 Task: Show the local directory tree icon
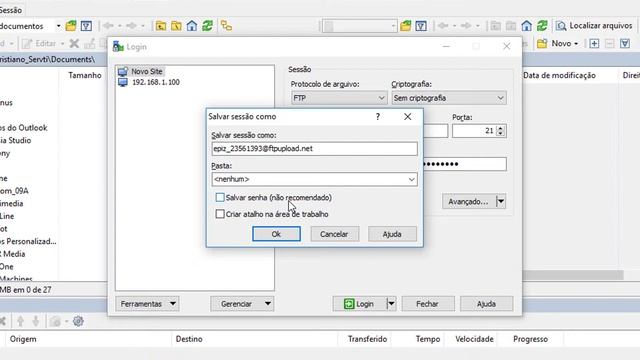click(227, 26)
